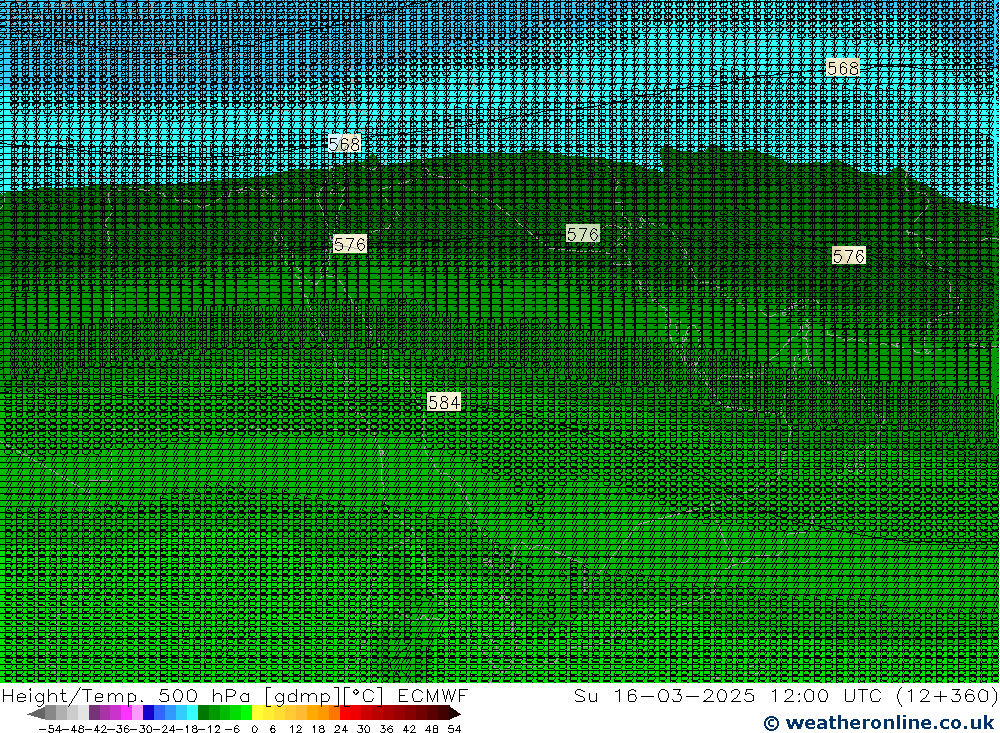The image size is (1000, 733).
Task: Click the legend value '-54'
Action: 50,729
